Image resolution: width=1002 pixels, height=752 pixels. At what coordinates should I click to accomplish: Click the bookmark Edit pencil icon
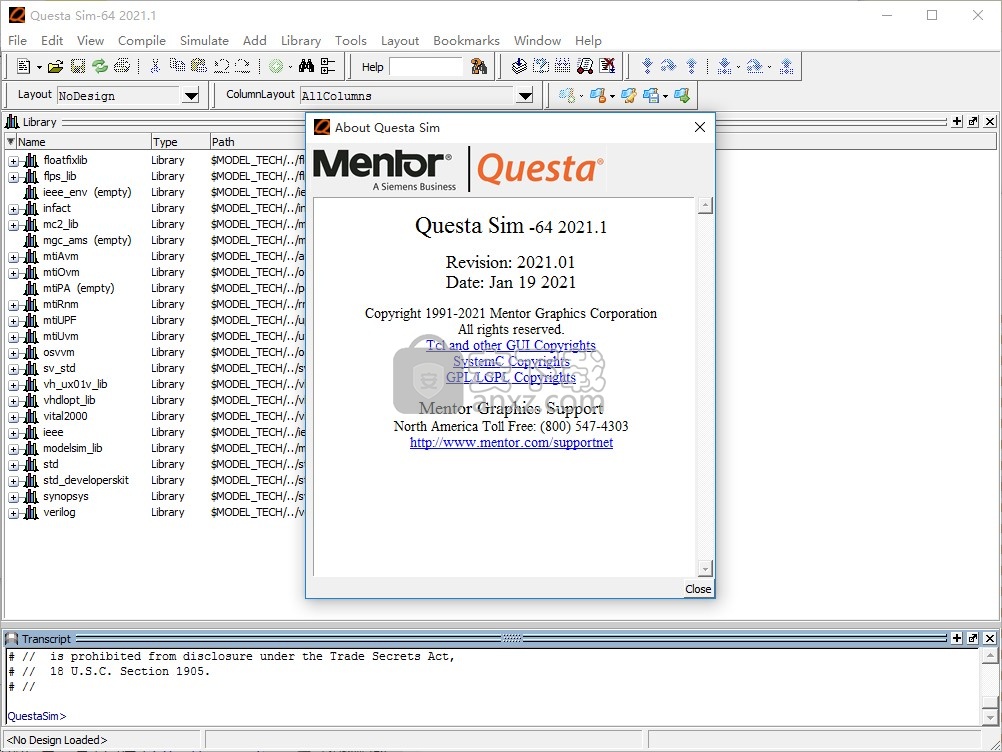pos(629,96)
